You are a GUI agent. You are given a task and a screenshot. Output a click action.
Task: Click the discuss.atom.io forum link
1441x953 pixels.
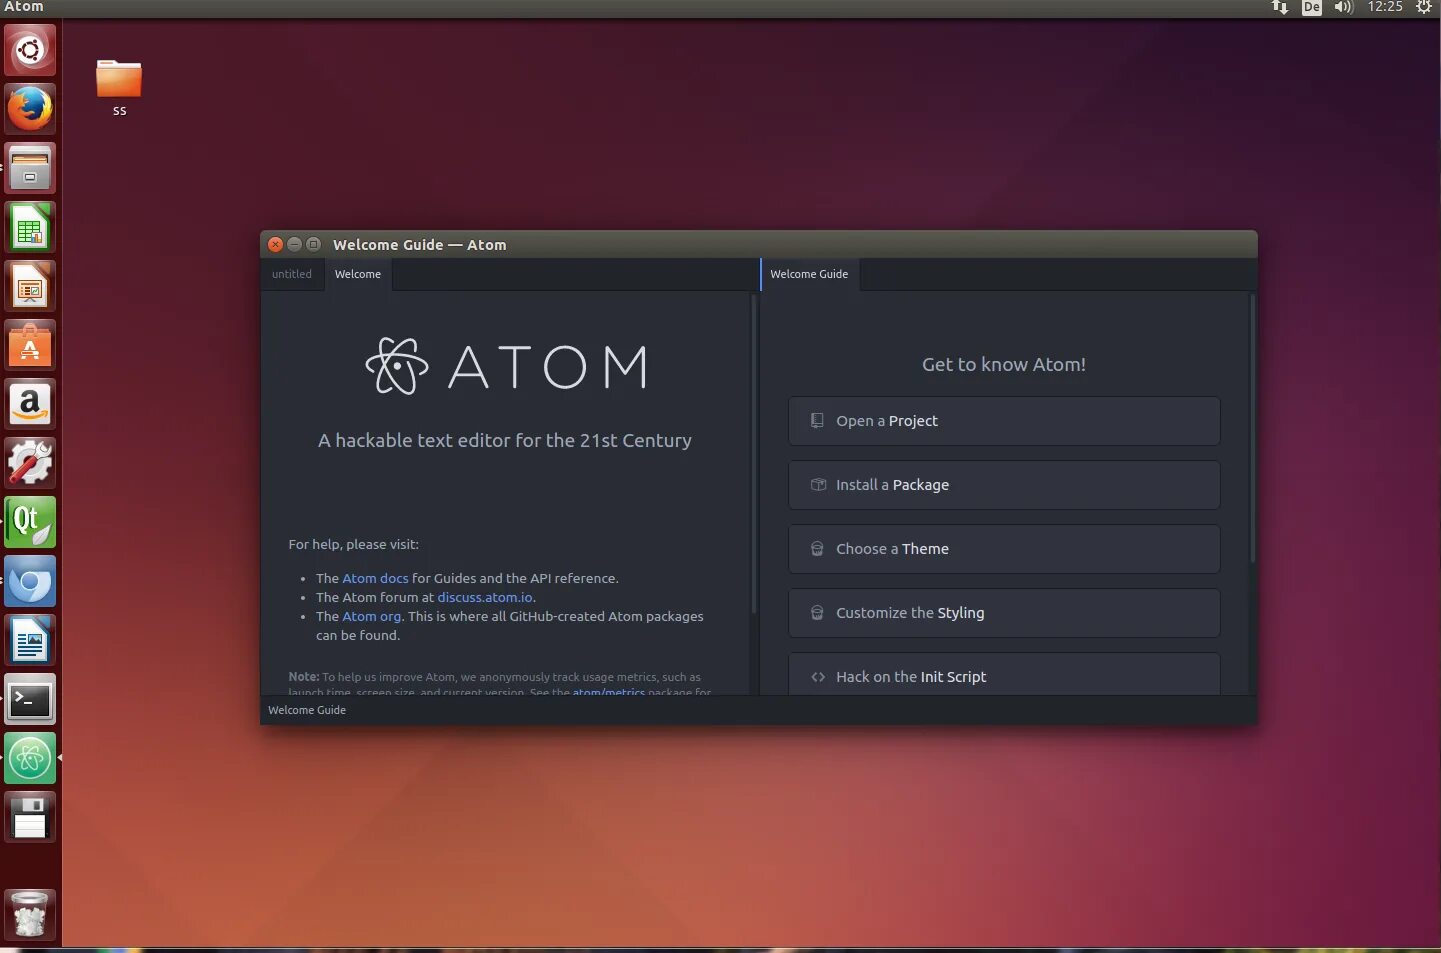[x=485, y=597]
